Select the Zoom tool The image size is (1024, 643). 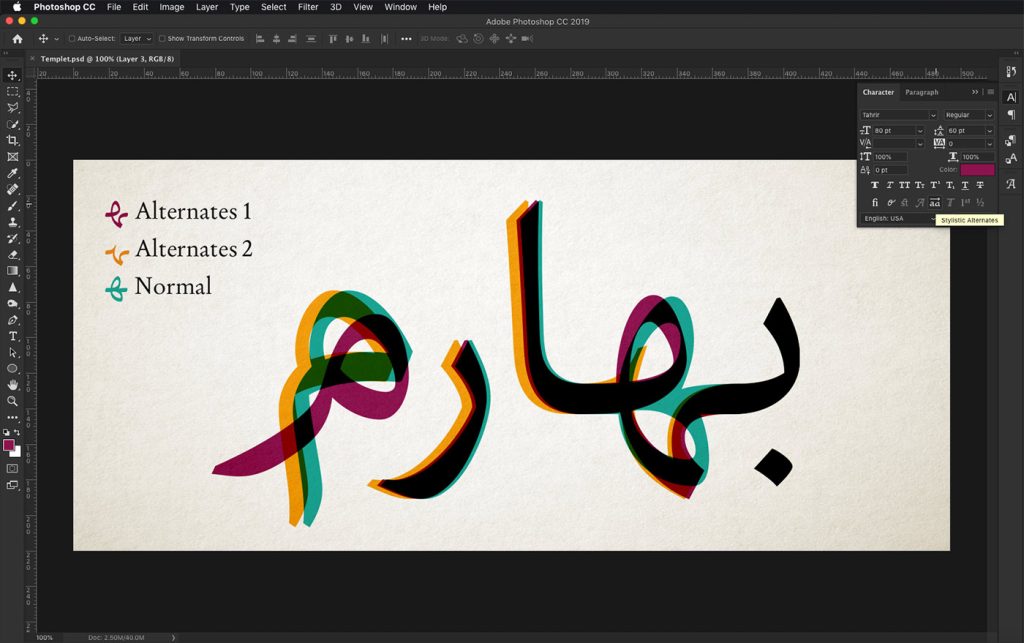click(x=13, y=401)
